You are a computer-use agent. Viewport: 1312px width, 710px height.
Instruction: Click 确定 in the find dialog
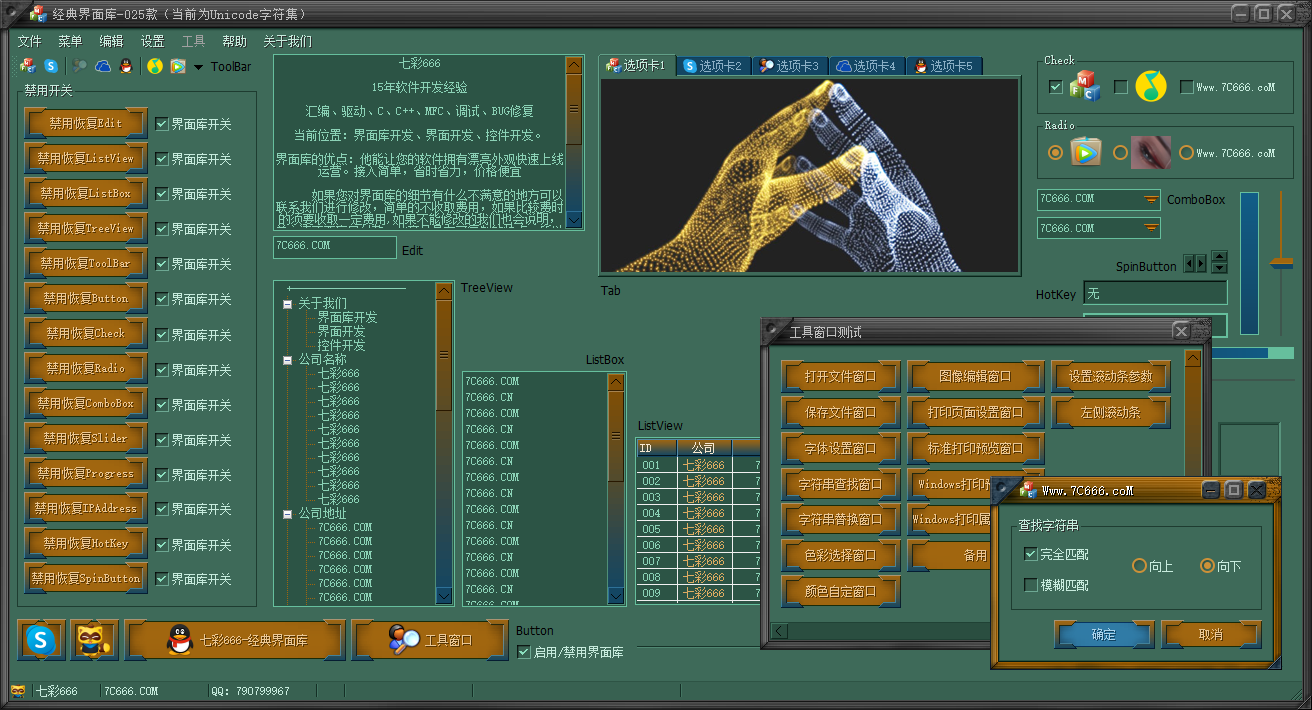click(x=1103, y=634)
